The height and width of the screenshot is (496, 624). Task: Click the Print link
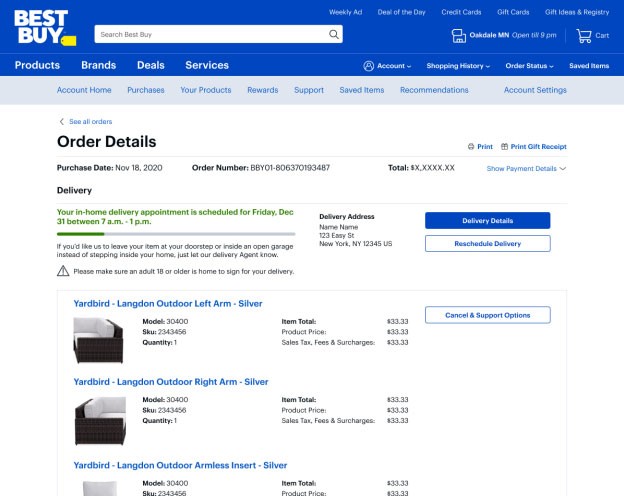(485, 146)
